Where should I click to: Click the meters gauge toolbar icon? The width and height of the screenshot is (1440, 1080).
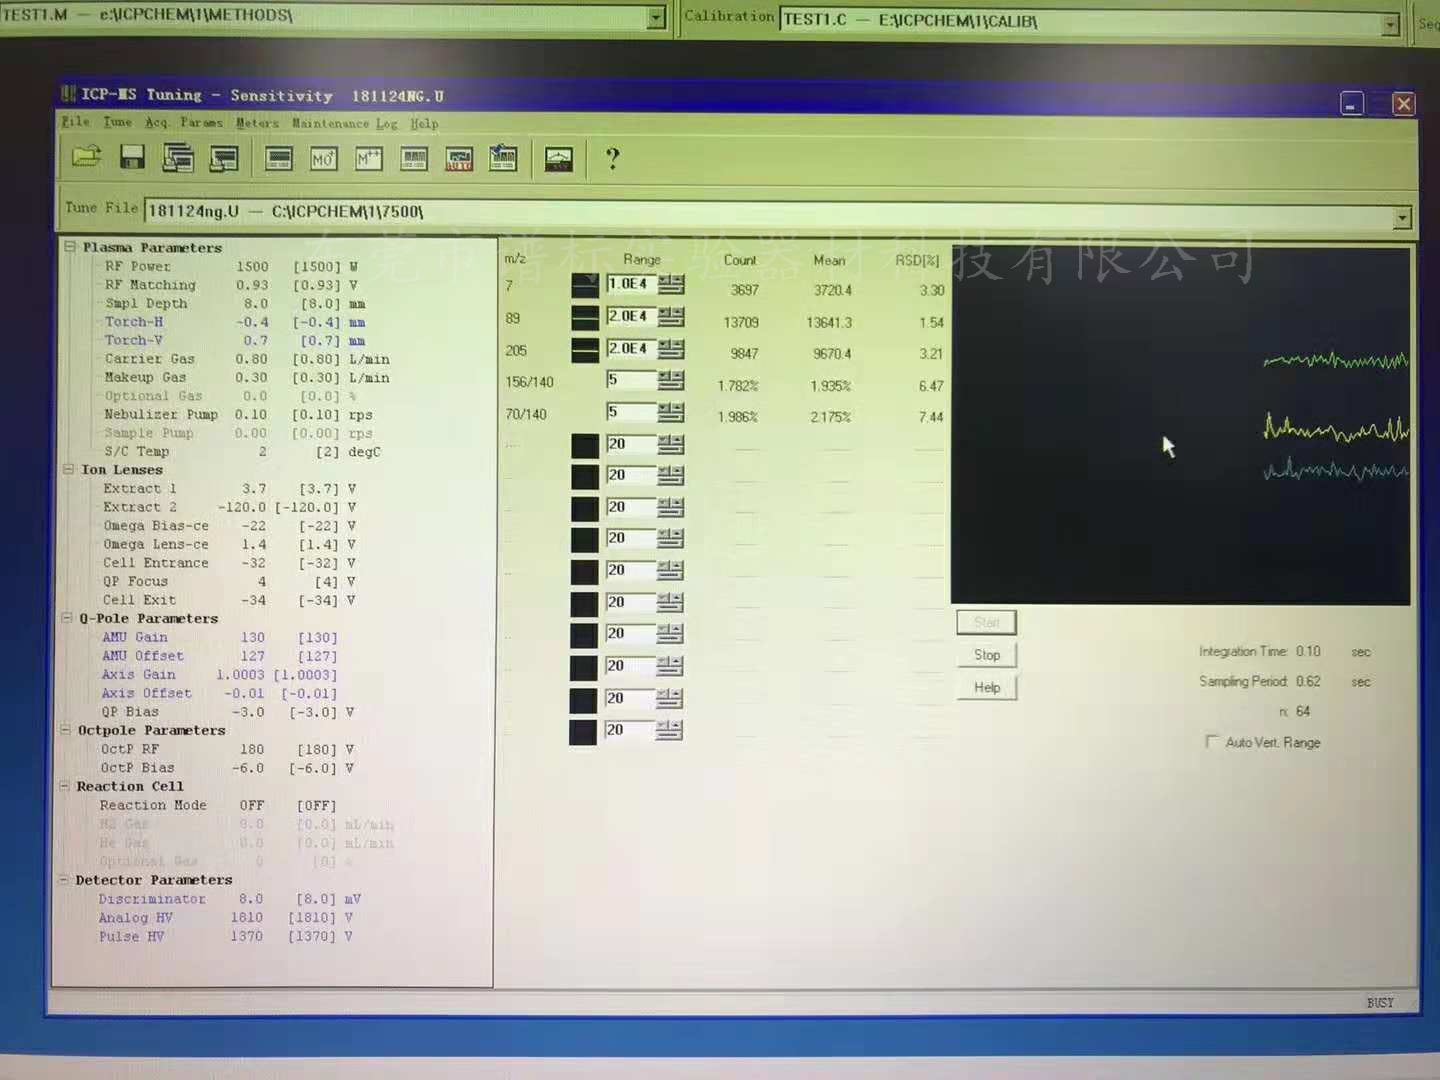(558, 159)
